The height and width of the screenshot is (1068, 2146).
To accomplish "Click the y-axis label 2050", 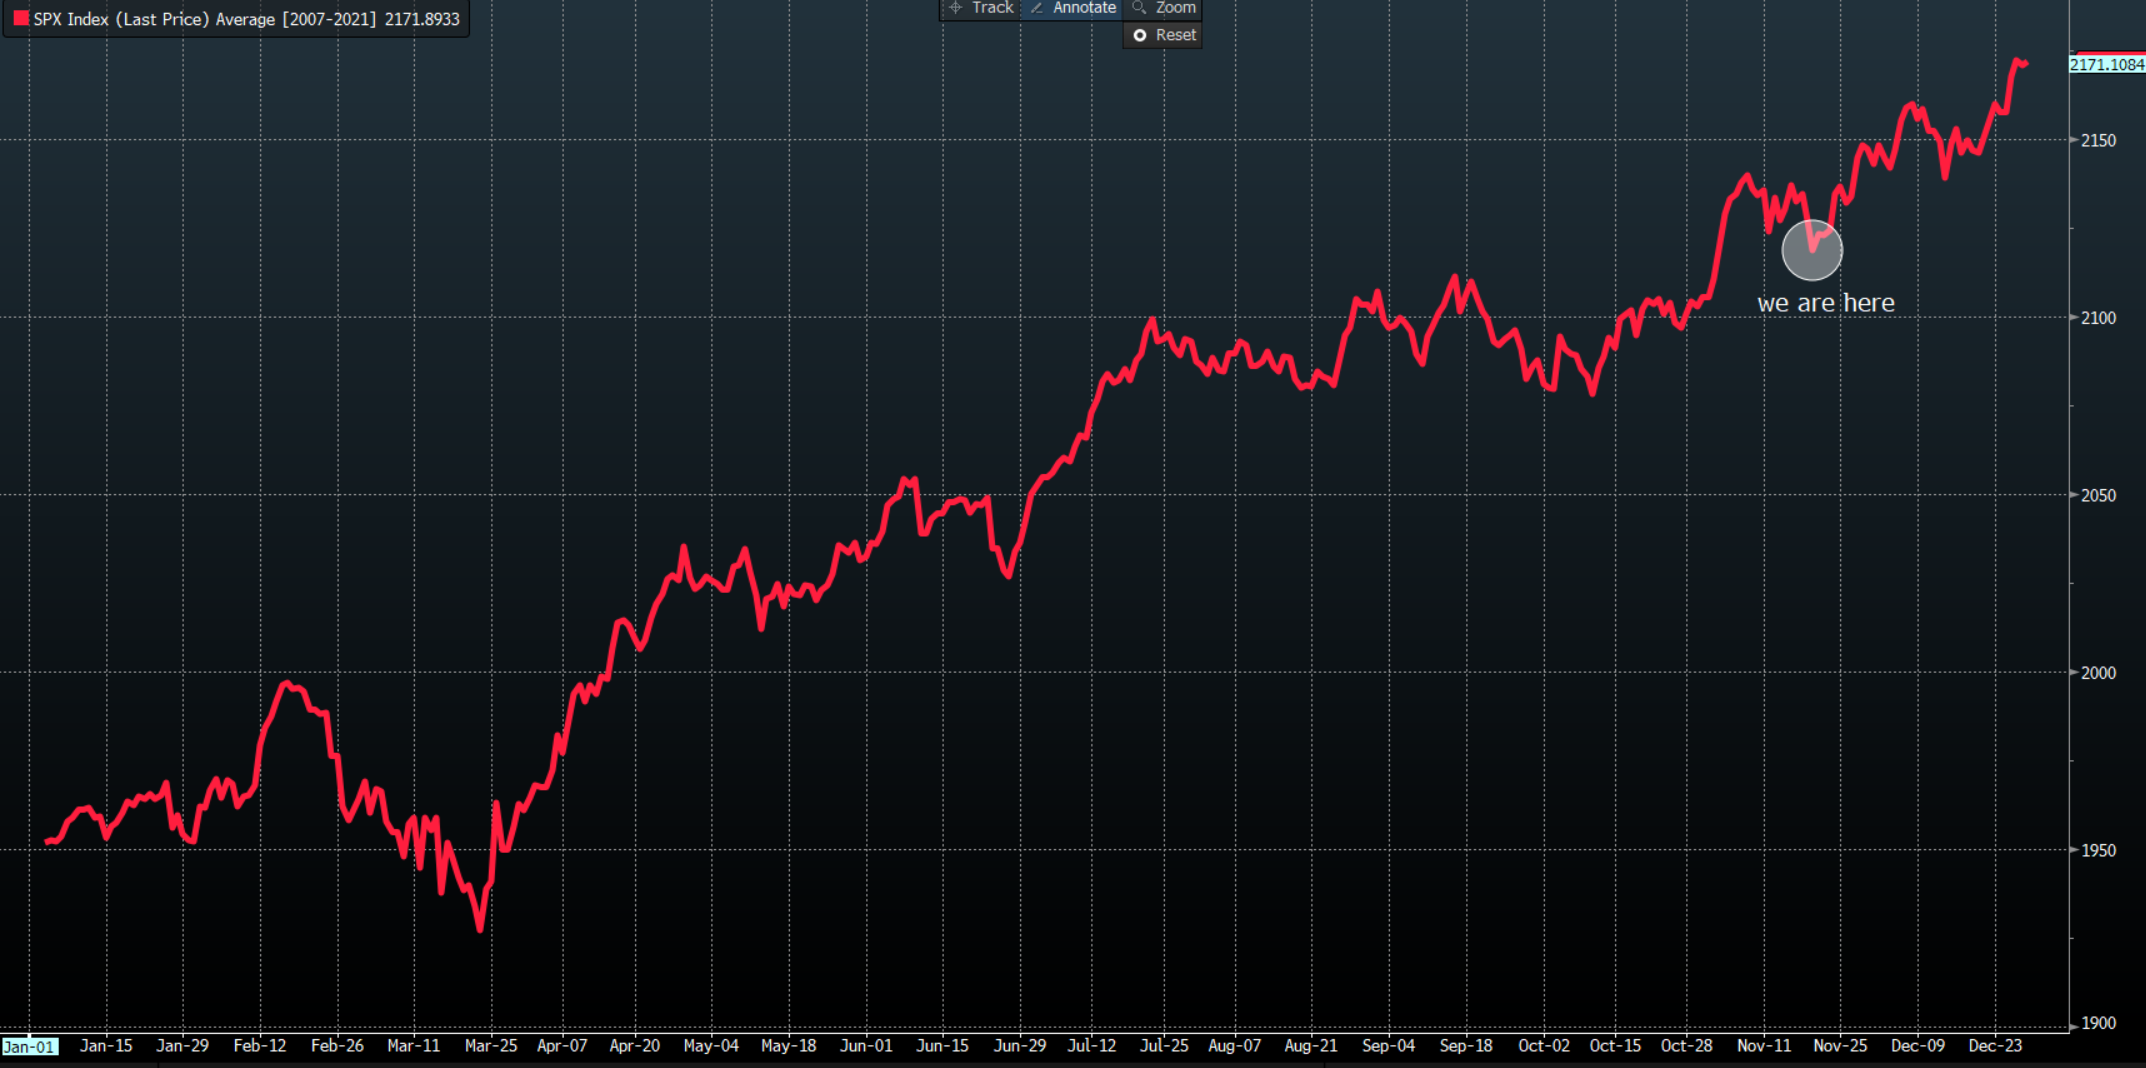I will tap(2098, 495).
